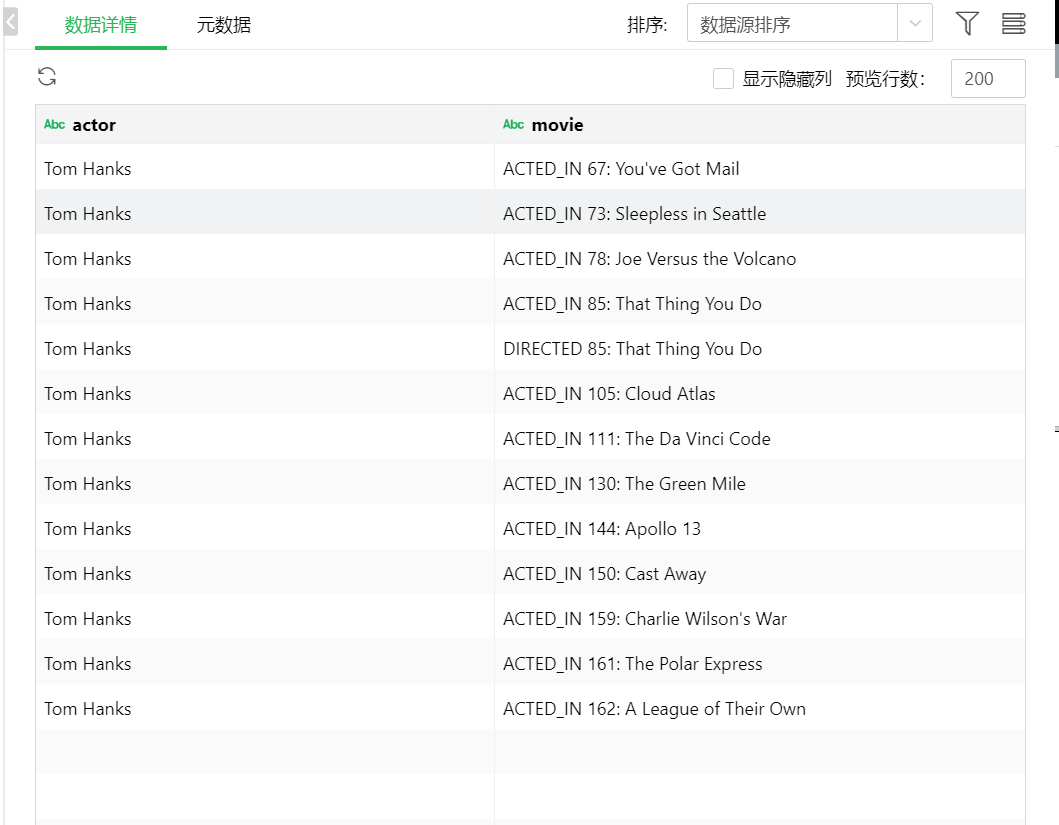The width and height of the screenshot is (1059, 825).
Task: Select cell ACTED_IN 85: That Thing You Do
Action: 760,304
